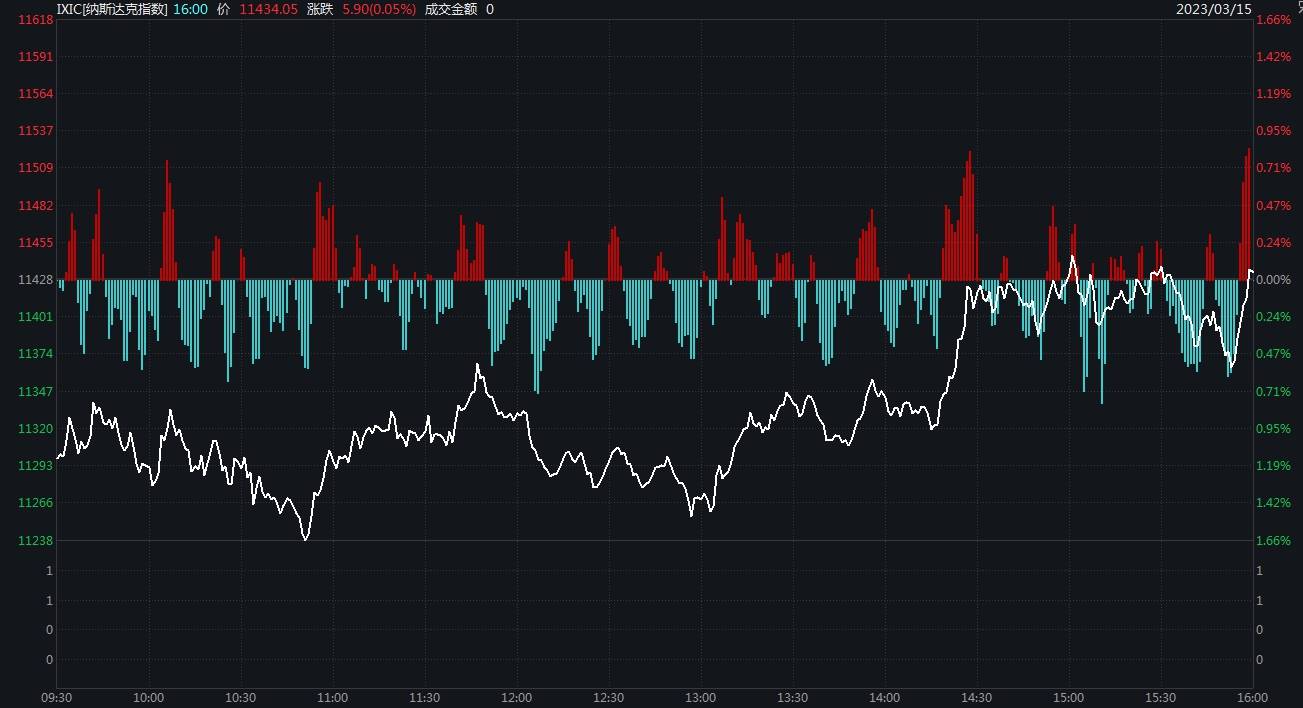Click the 0.00% right axis label
Image resolution: width=1303 pixels, height=708 pixels.
click(1273, 280)
